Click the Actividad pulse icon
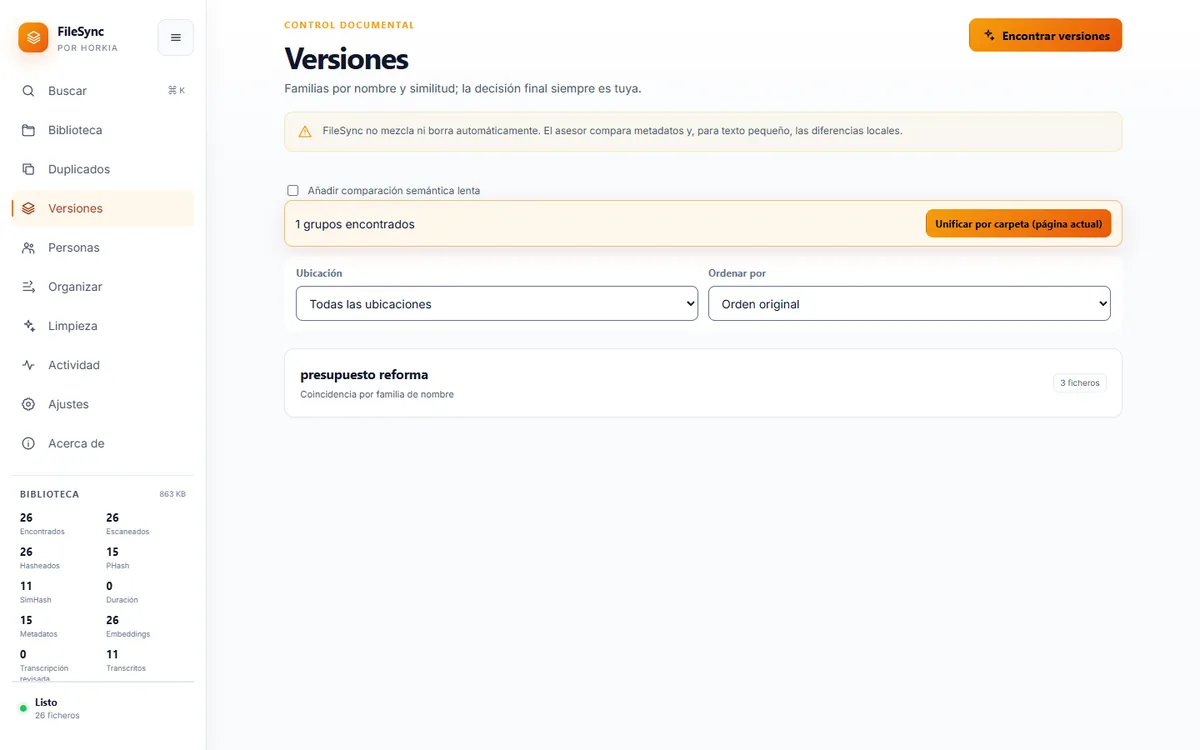Screen dimensions: 1200x750 click(28, 365)
